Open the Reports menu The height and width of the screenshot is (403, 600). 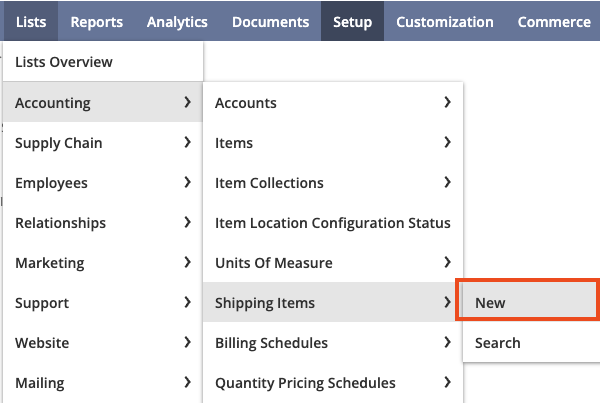point(96,21)
